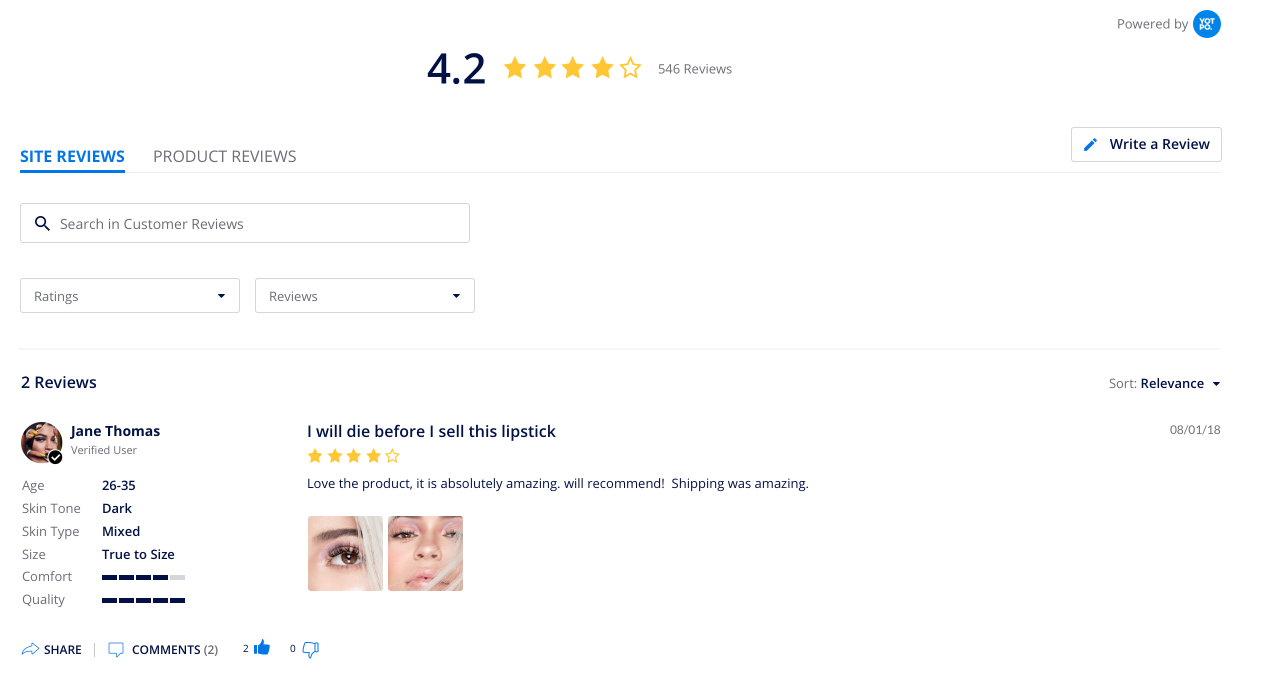Click the Yotpo logo badge
This screenshot has width=1276, height=677.
click(x=1207, y=24)
